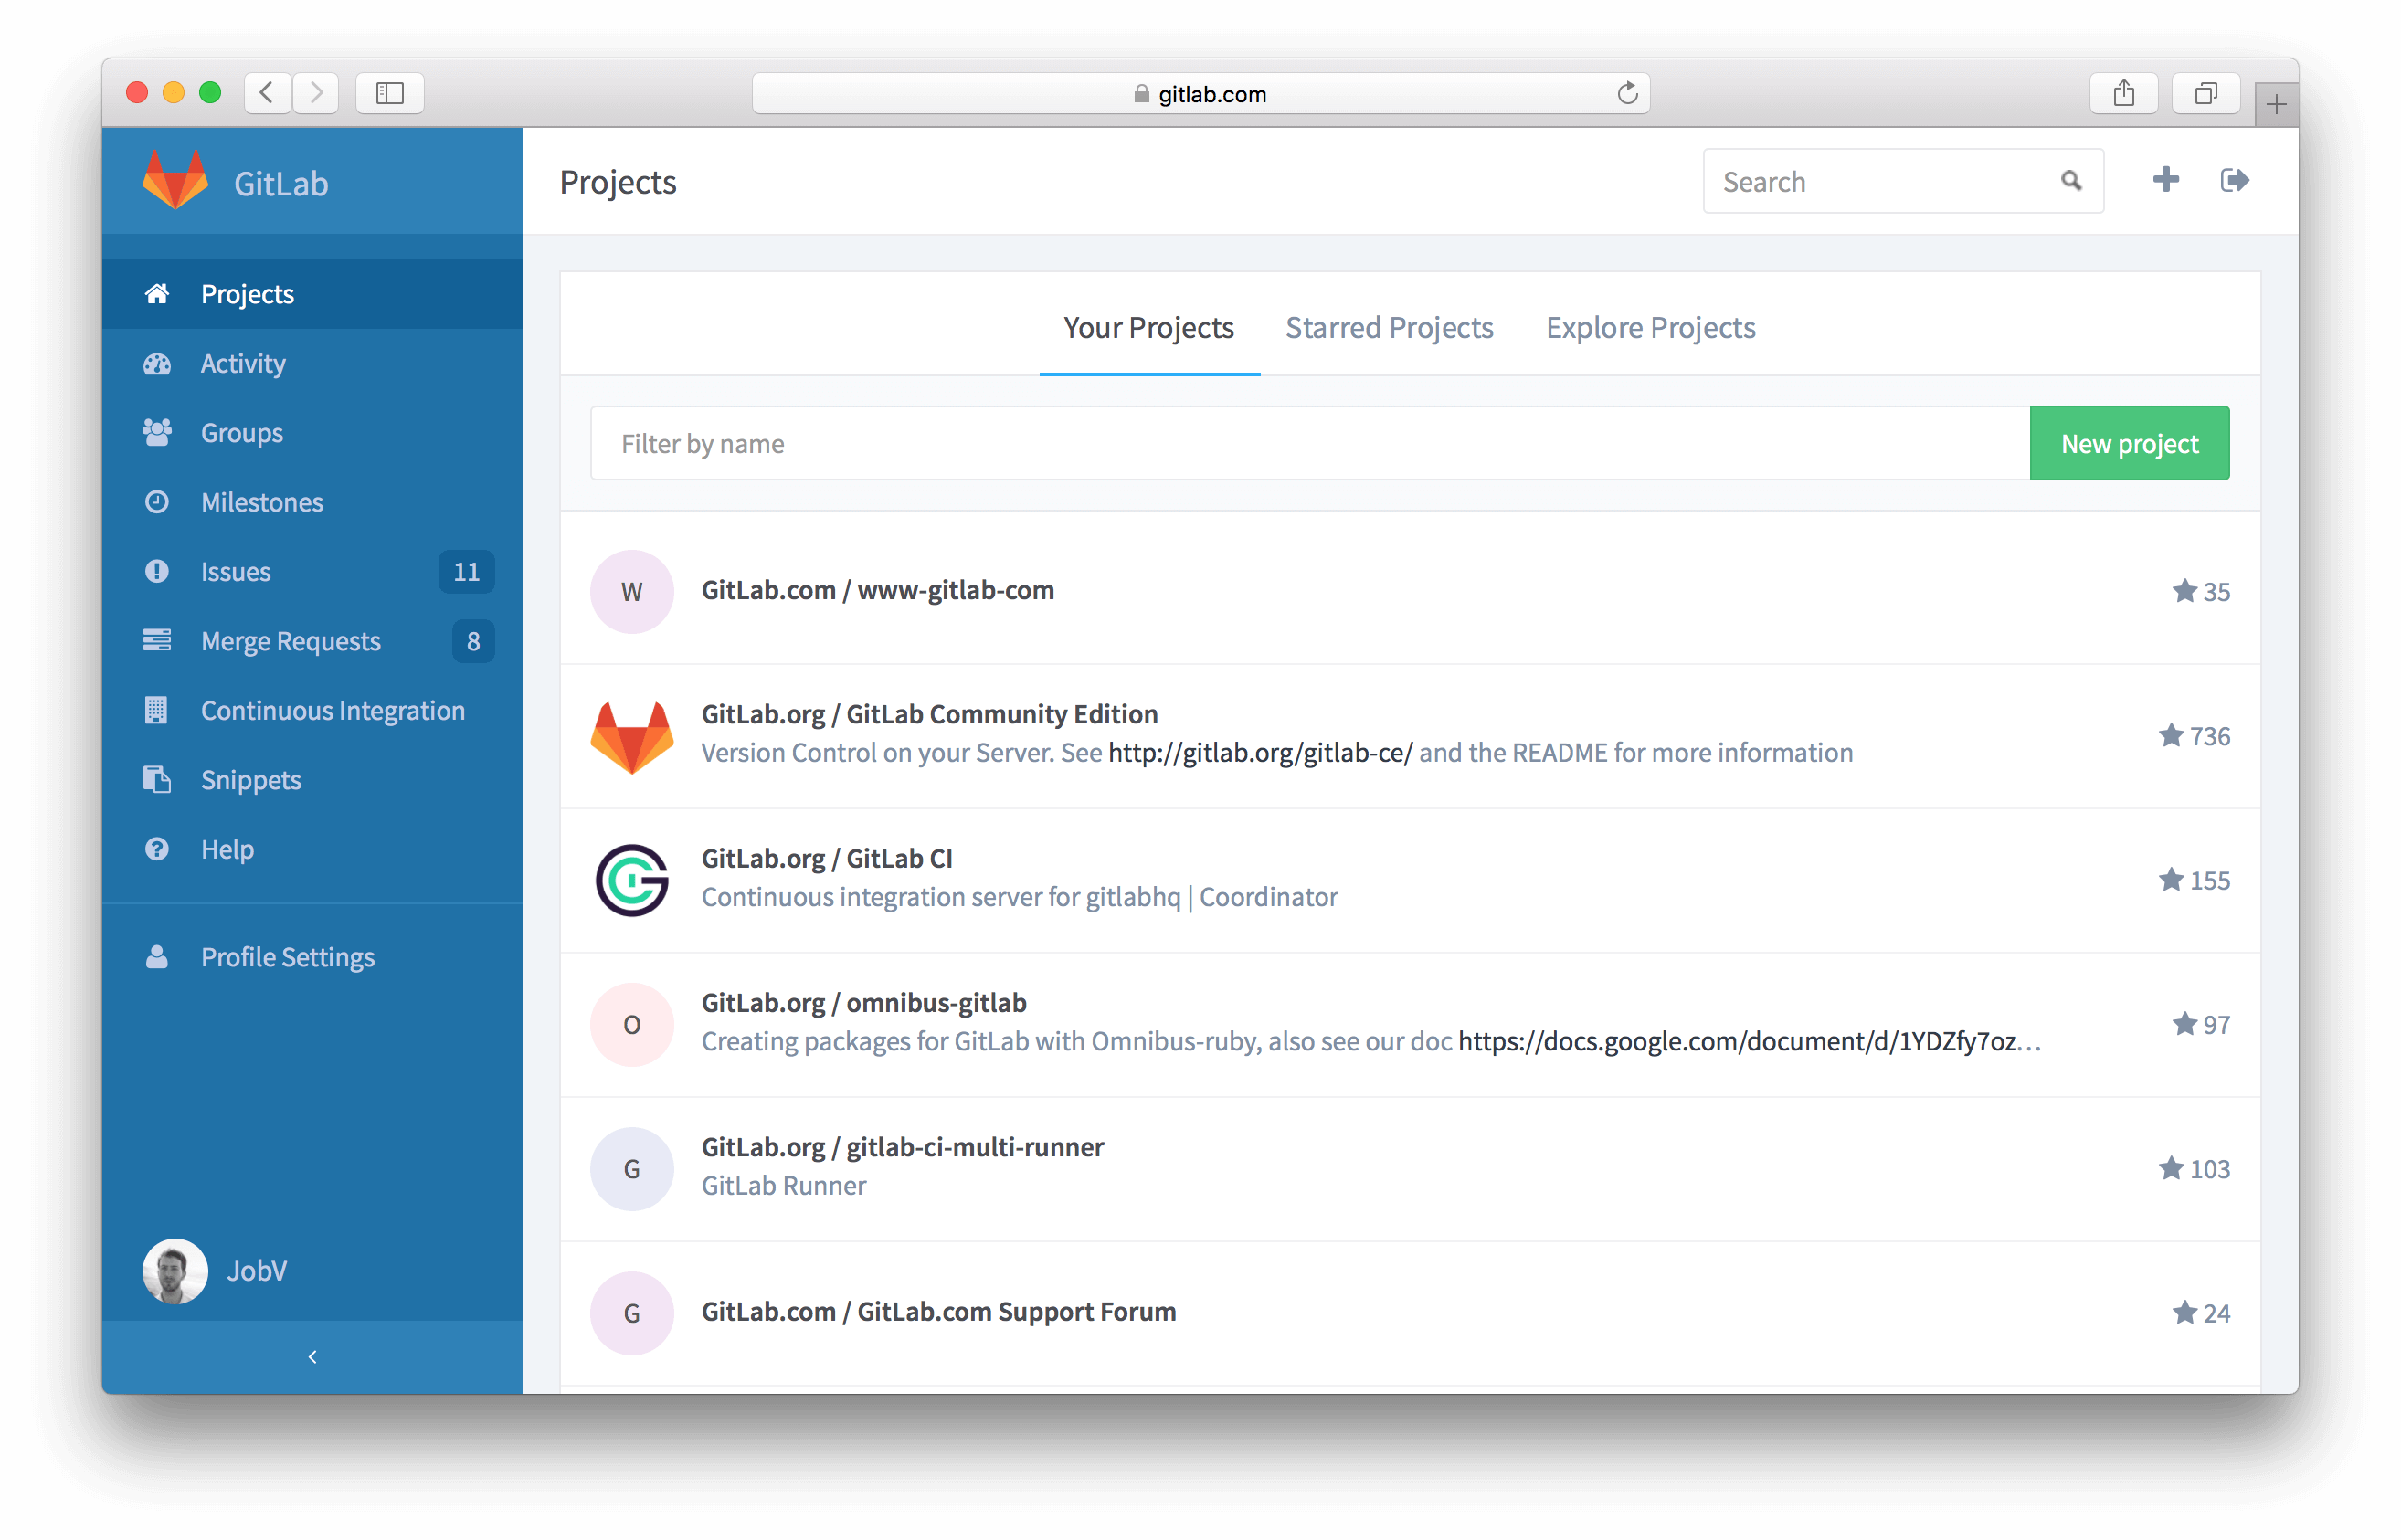Expand the left sidebar collapse arrow
This screenshot has width=2401, height=1540.
pos(312,1355)
